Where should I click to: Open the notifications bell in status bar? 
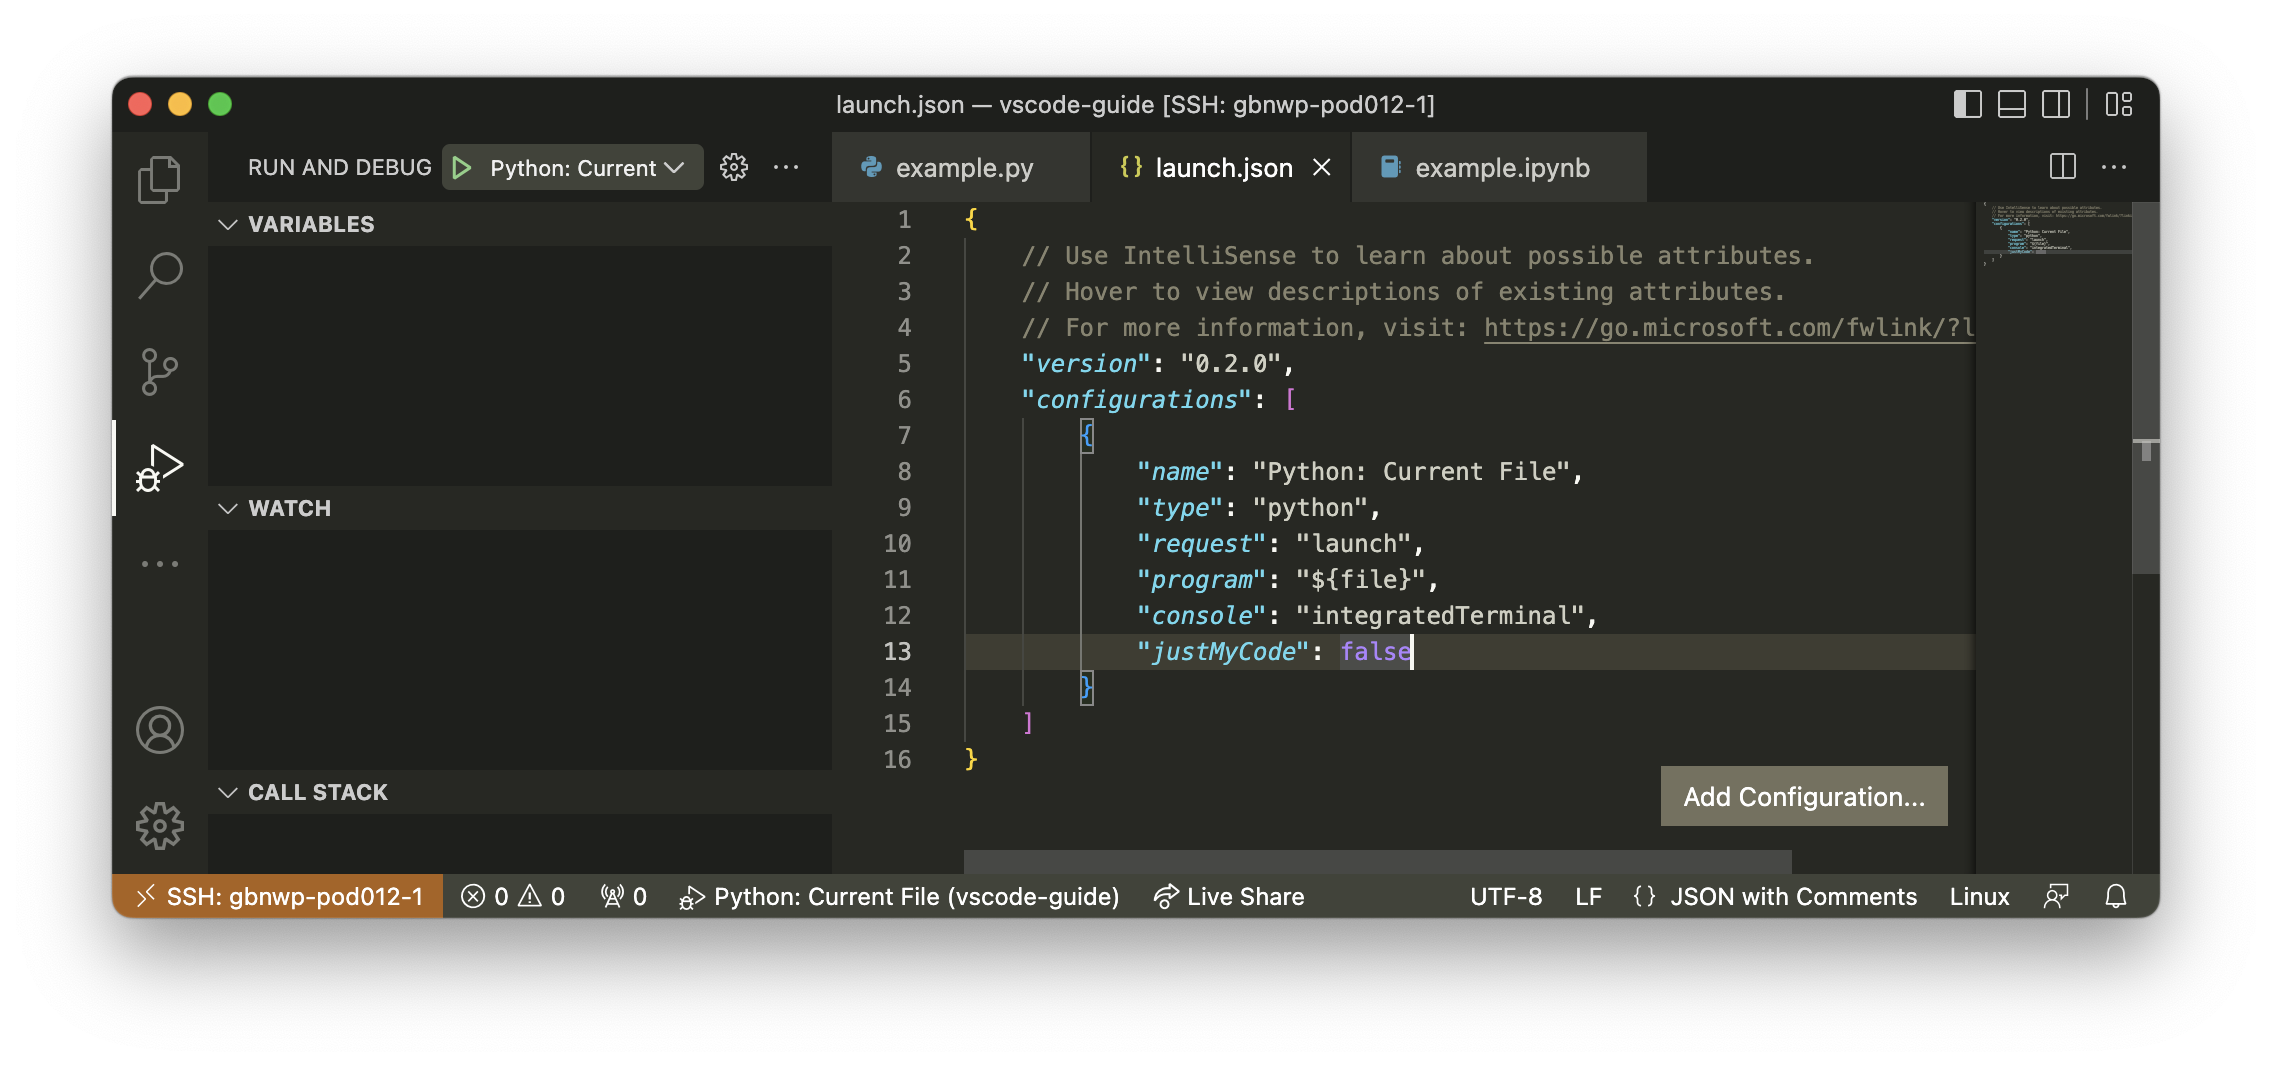(x=2116, y=896)
